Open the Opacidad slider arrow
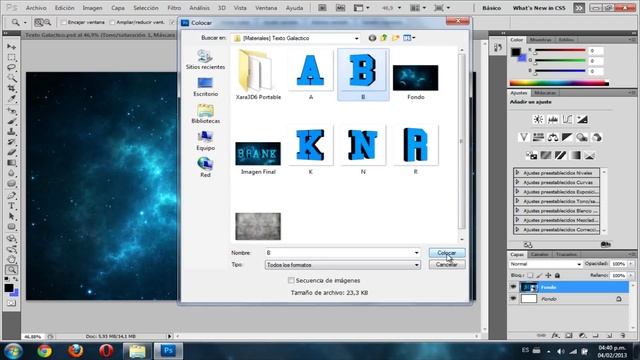640x360 pixels. (631, 264)
